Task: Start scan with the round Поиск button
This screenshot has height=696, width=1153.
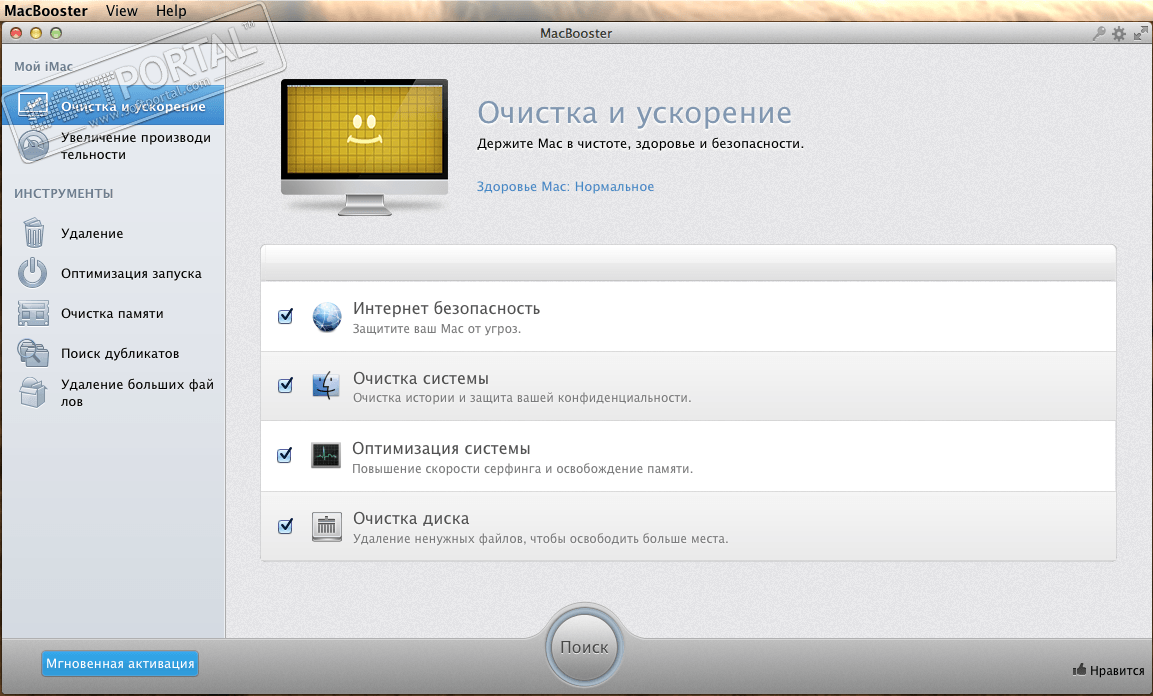Action: (x=585, y=647)
